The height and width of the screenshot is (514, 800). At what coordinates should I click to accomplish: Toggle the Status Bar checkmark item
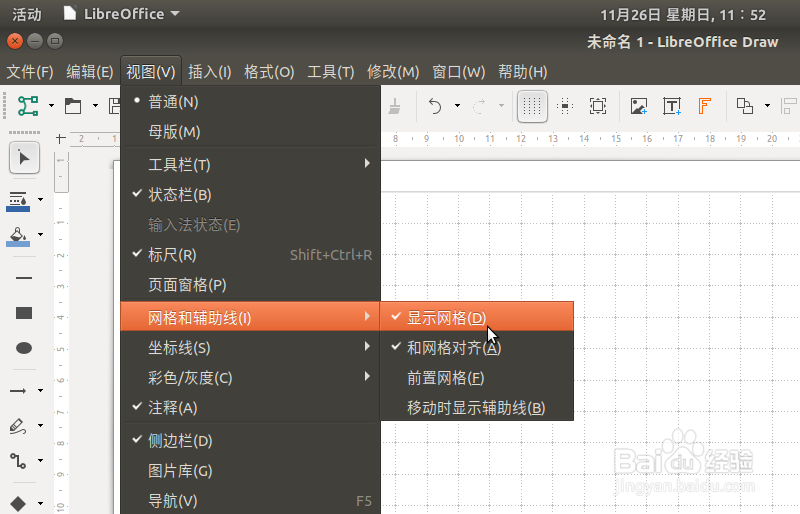pyautogui.click(x=251, y=194)
